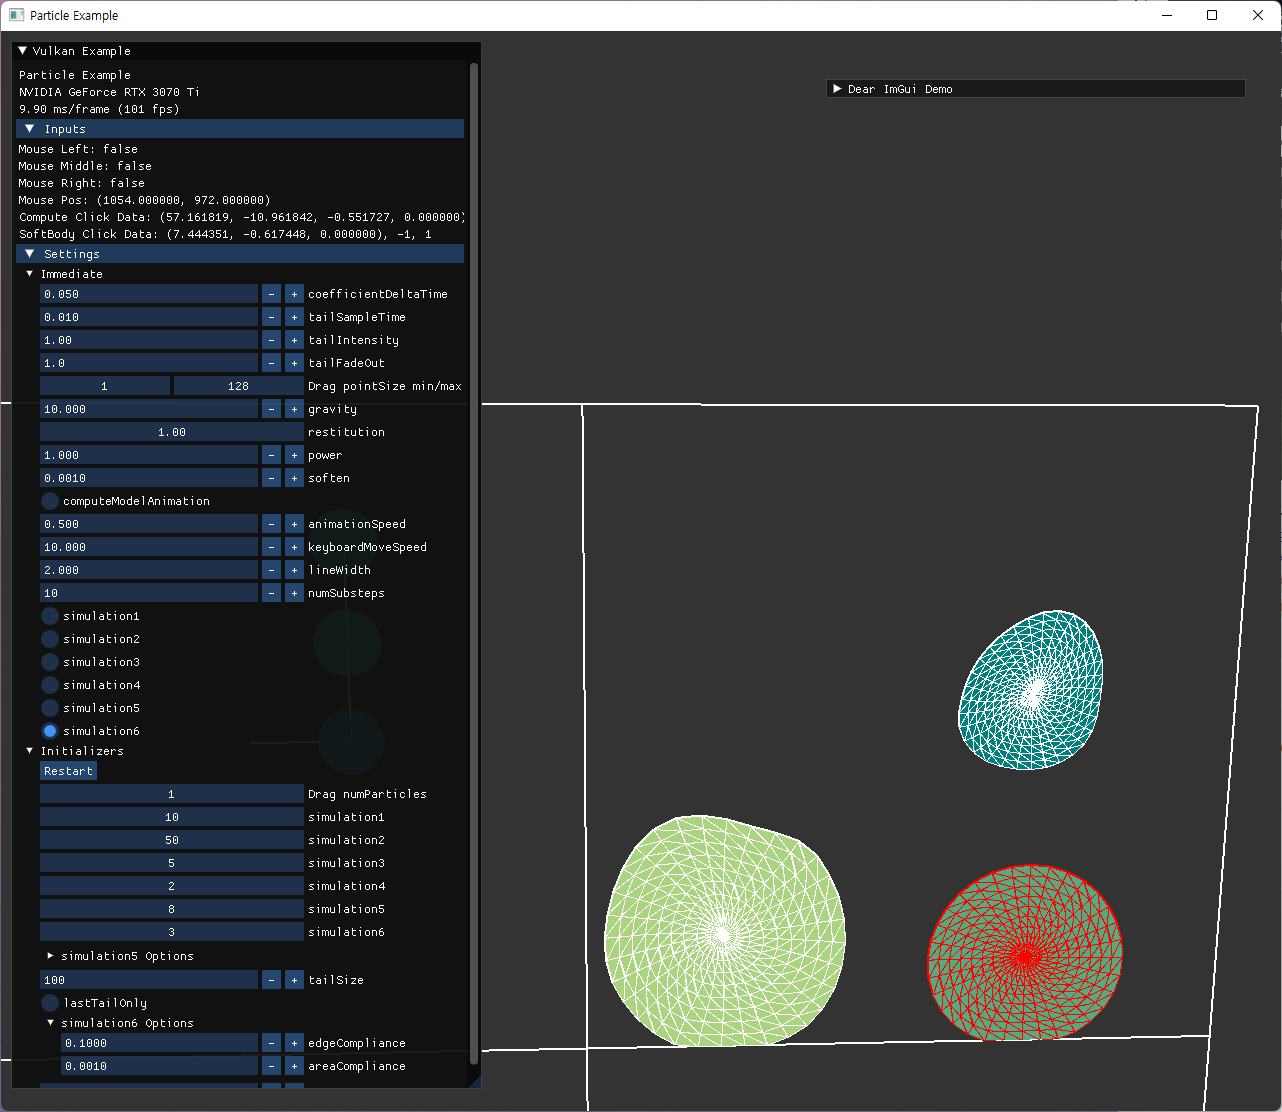Screen dimensions: 1282x1112
Task: Click pointSize min field showing 1
Action: (105, 386)
